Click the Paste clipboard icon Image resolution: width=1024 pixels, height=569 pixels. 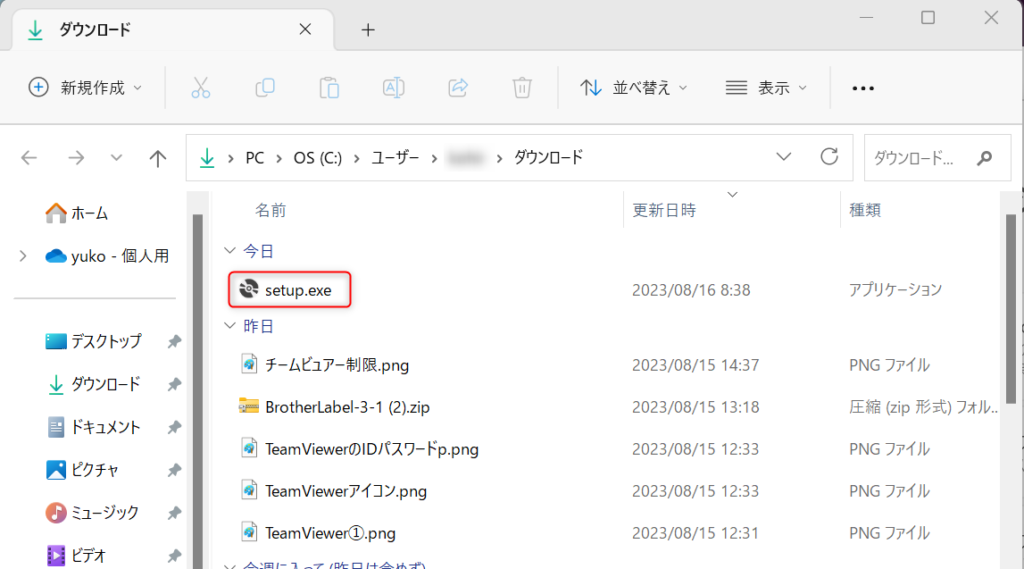[328, 88]
